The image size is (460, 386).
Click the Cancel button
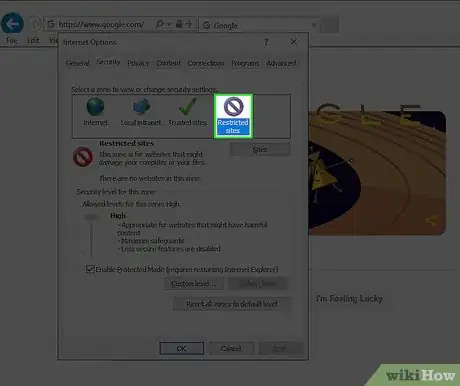231,349
